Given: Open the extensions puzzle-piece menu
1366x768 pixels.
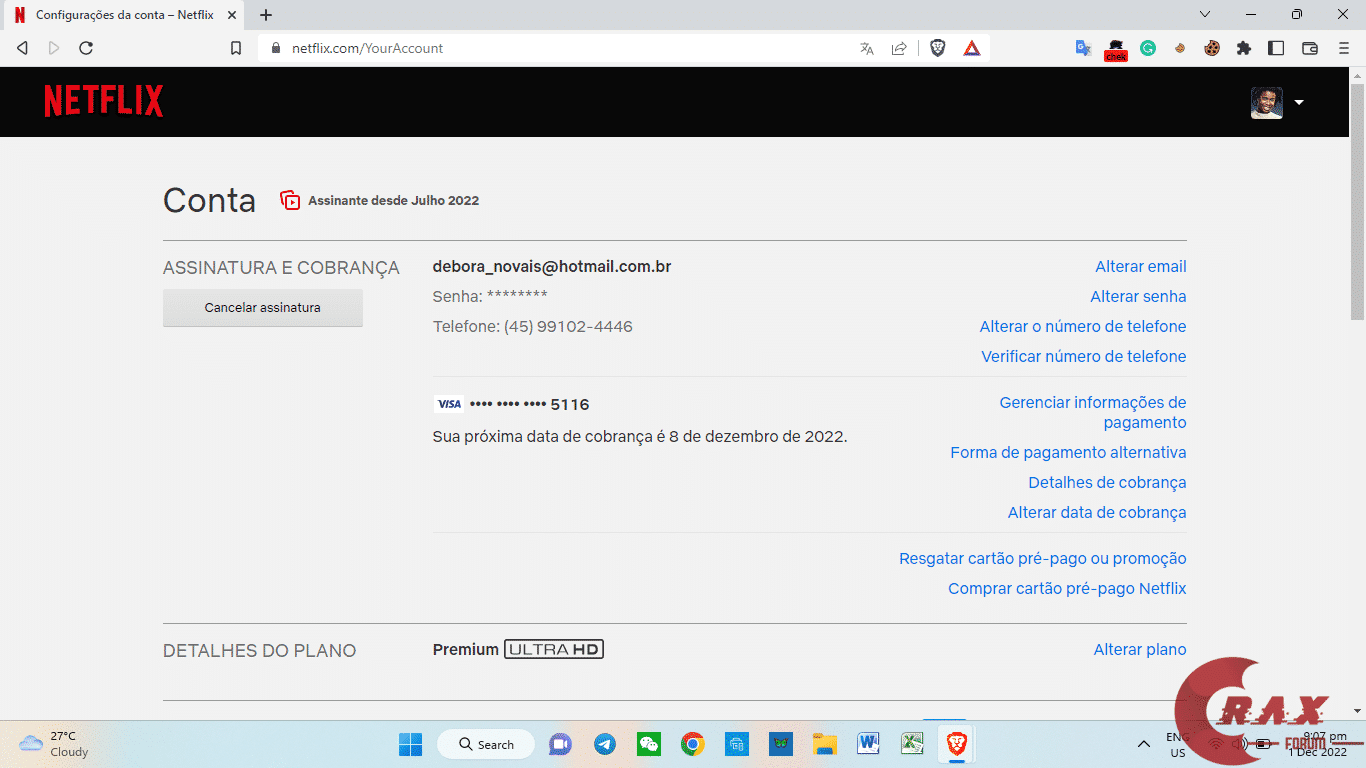Looking at the screenshot, I should tap(1244, 48).
